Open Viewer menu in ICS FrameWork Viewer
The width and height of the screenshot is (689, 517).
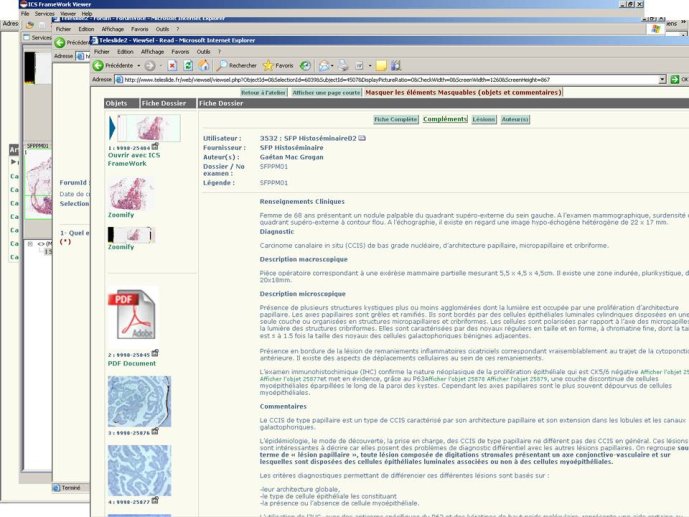pyautogui.click(x=68, y=14)
